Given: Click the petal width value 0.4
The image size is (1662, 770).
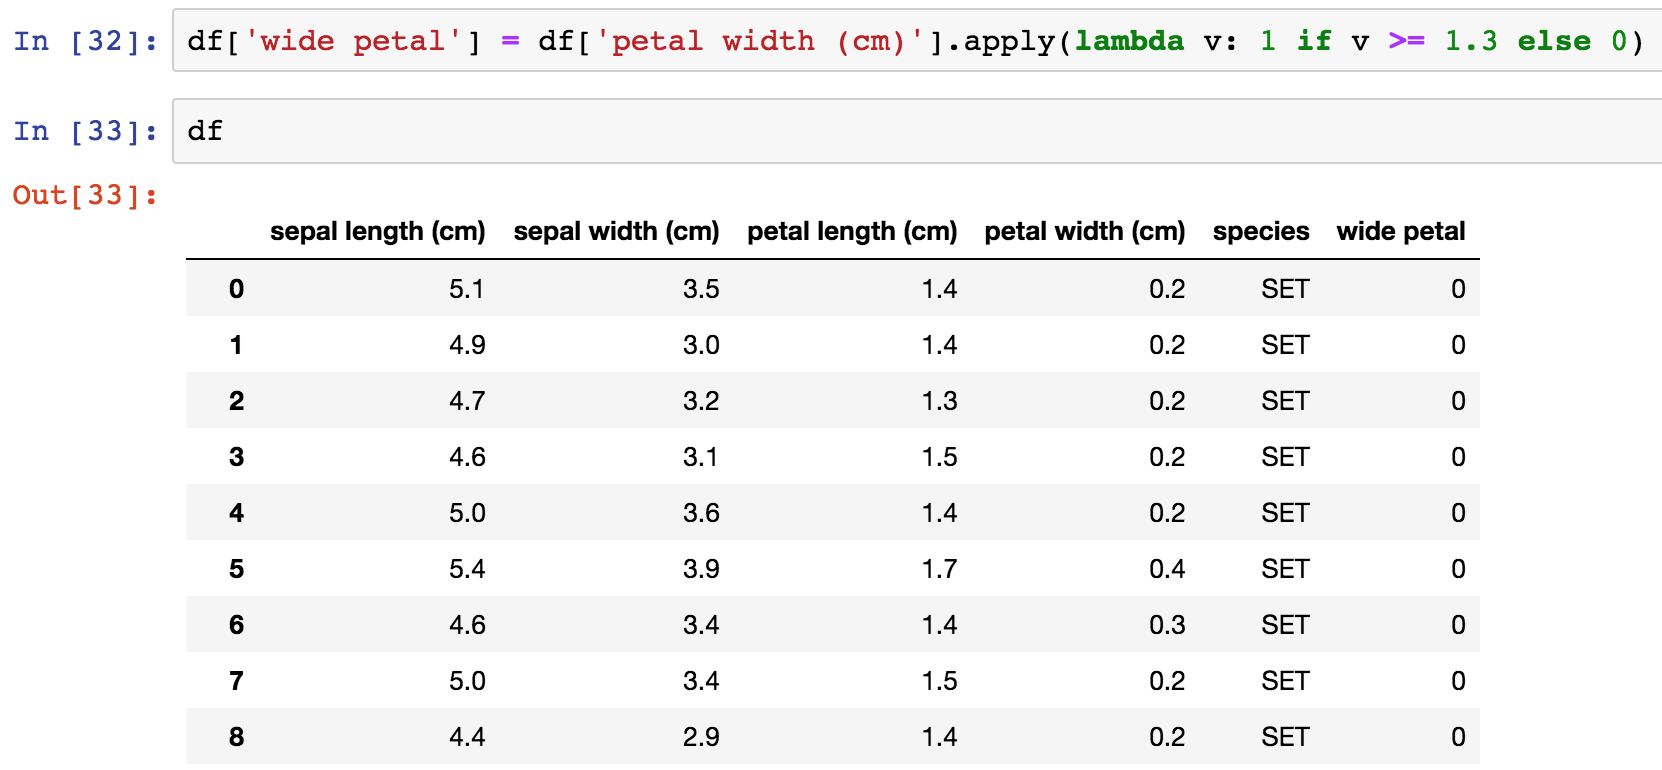Looking at the screenshot, I should (1166, 569).
